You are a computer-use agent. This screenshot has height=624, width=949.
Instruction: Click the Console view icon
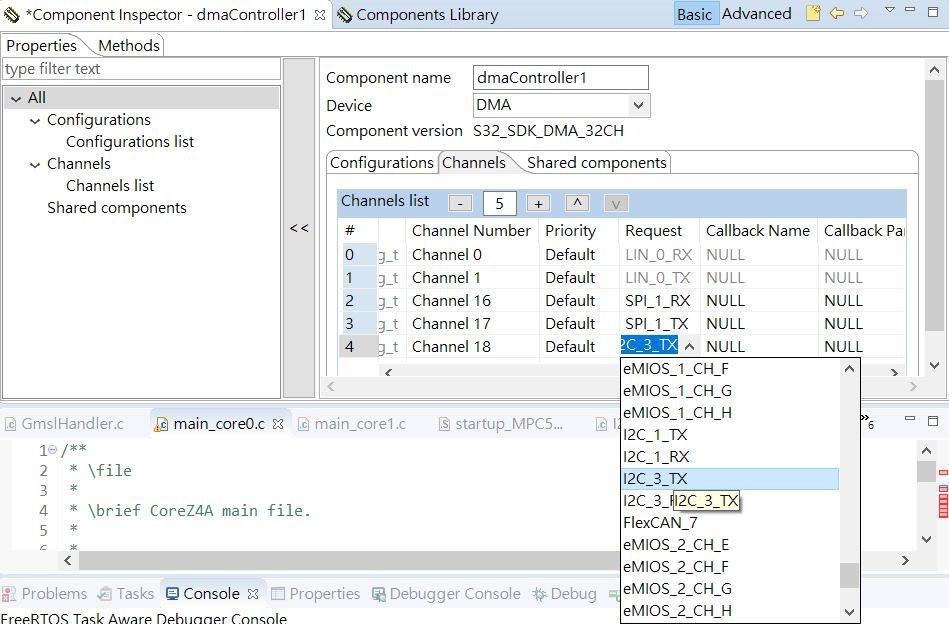(172, 594)
